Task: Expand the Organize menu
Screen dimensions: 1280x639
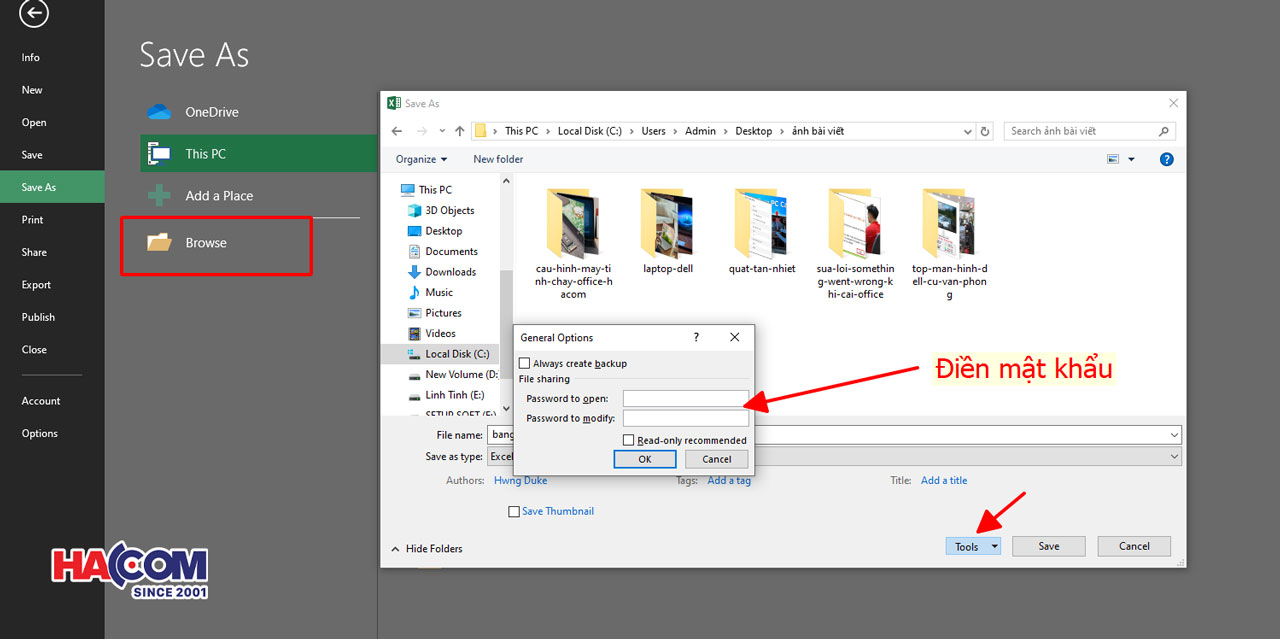Action: 420,158
